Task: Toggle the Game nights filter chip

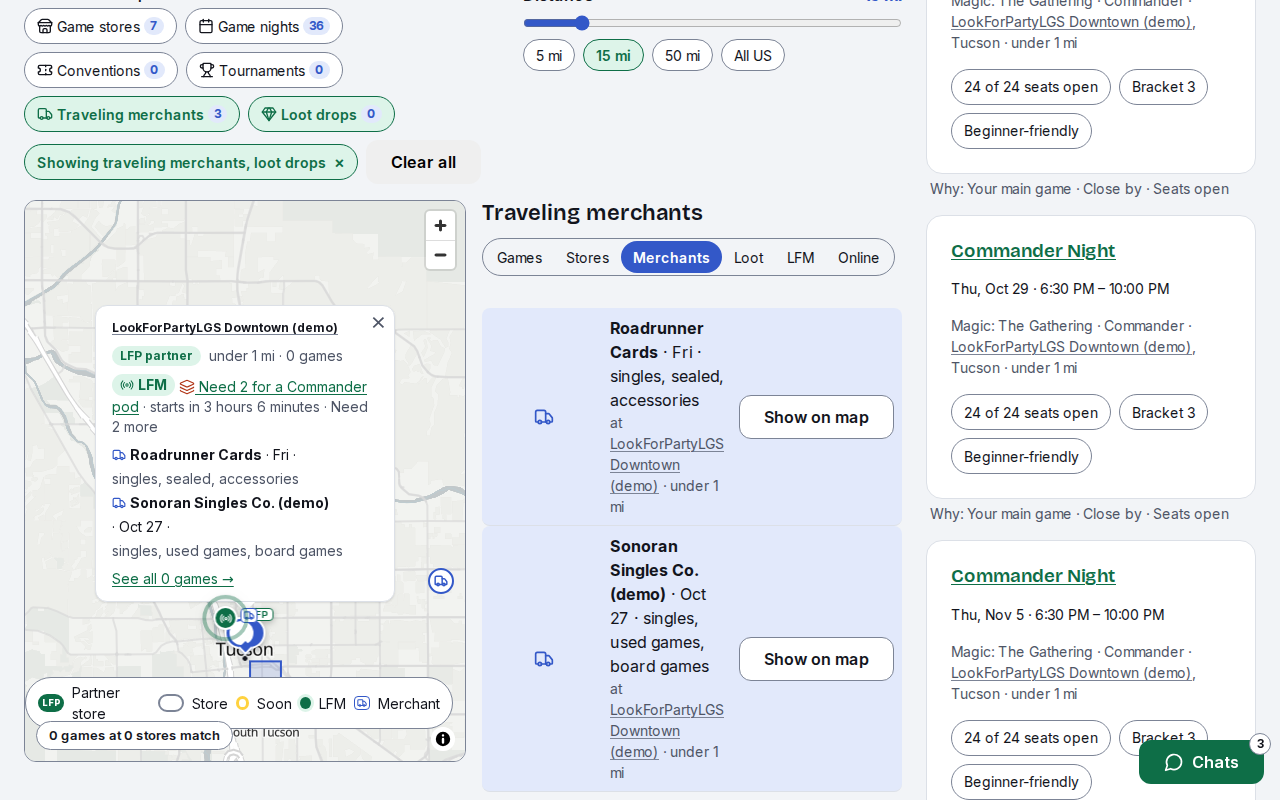Action: (264, 26)
